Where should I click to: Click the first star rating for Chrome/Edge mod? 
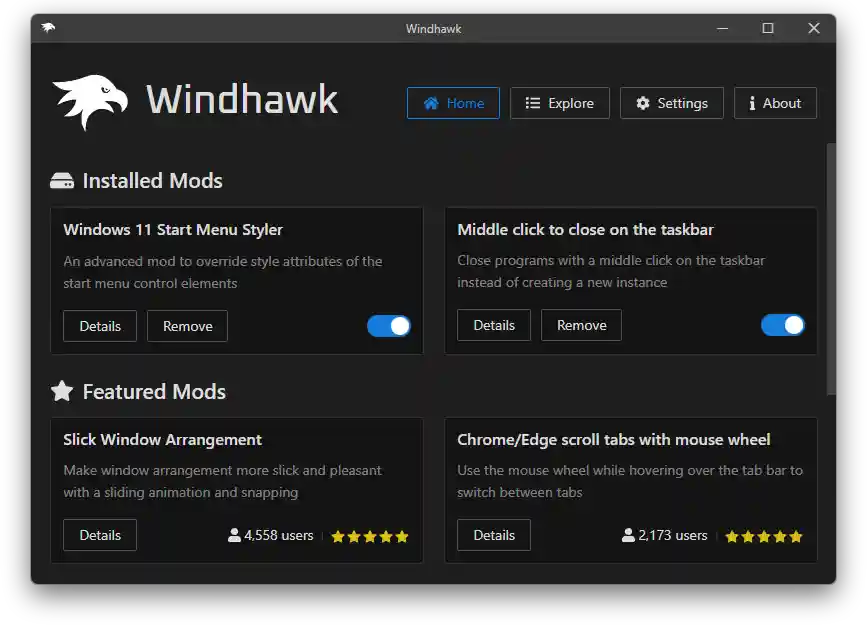pyautogui.click(x=733, y=536)
